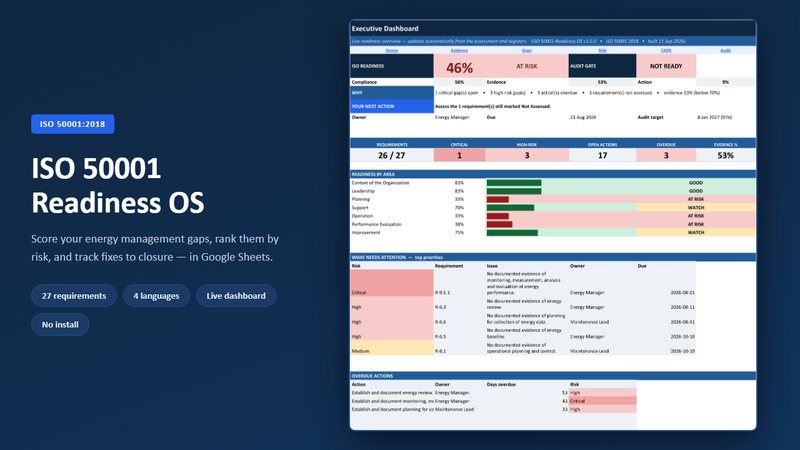Screen dimensions: 800x450
Task: Click the Audit target date 8 Jan 2027
Action: click(x=714, y=117)
